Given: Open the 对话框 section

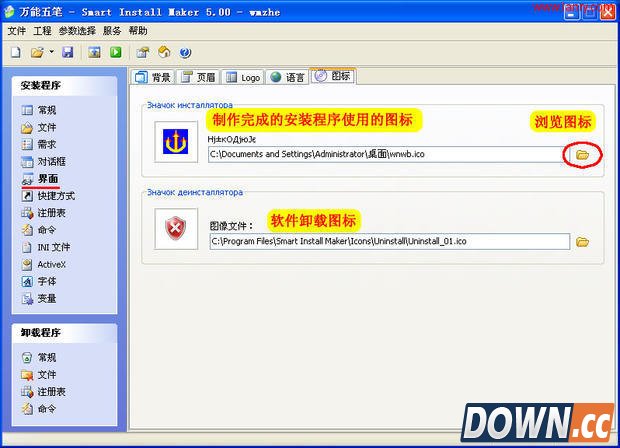Looking at the screenshot, I should 43,161.
